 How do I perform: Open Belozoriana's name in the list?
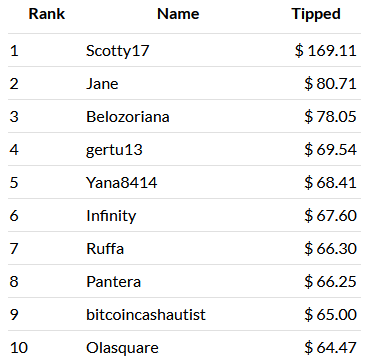click(x=128, y=117)
